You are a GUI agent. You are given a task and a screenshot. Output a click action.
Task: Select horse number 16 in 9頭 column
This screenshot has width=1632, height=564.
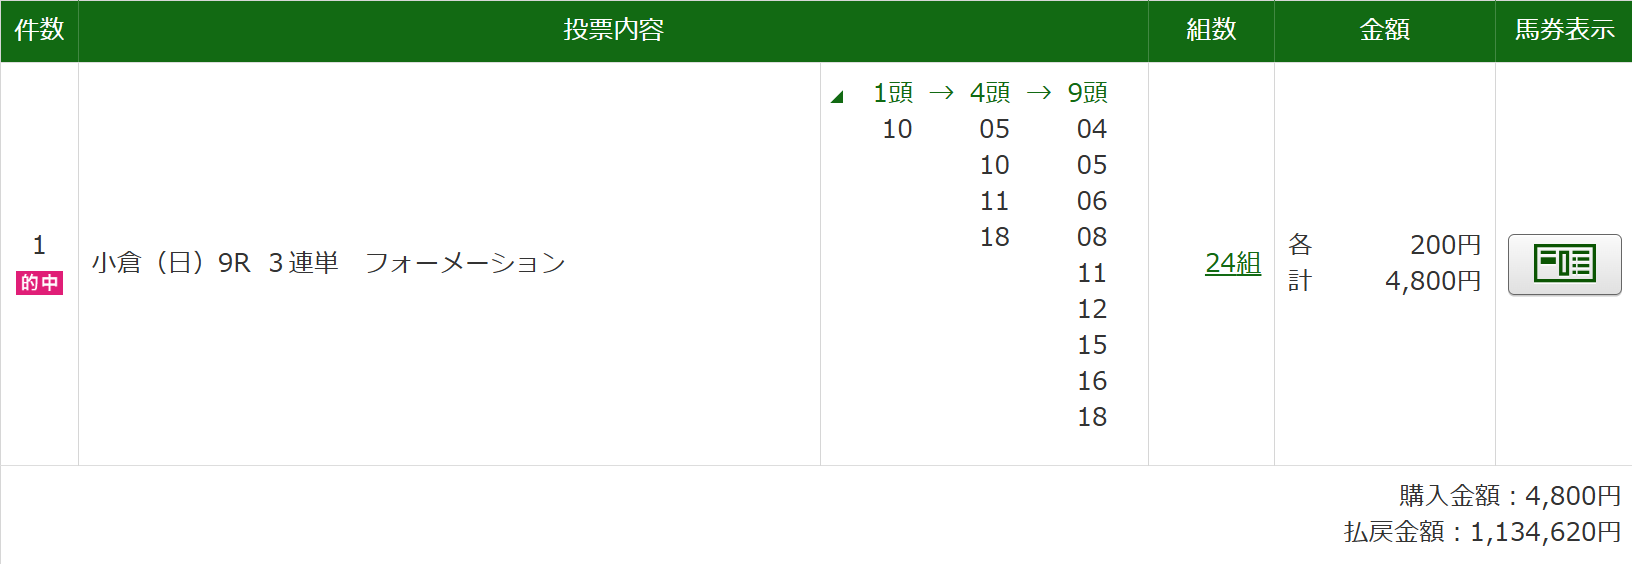[x=1092, y=381]
